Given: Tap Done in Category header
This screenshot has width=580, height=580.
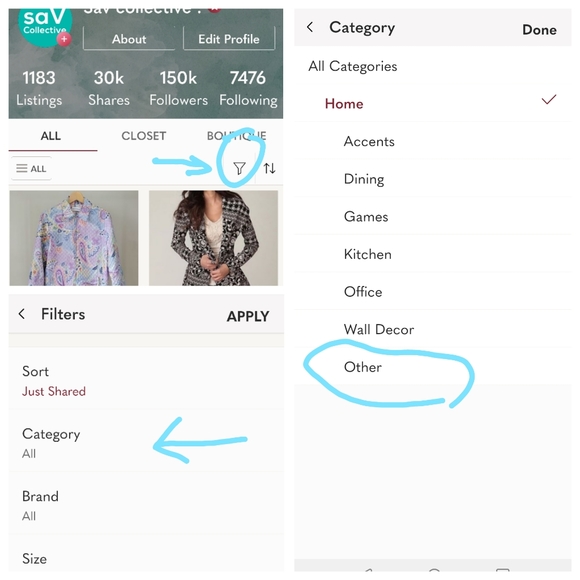Looking at the screenshot, I should [x=539, y=30].
